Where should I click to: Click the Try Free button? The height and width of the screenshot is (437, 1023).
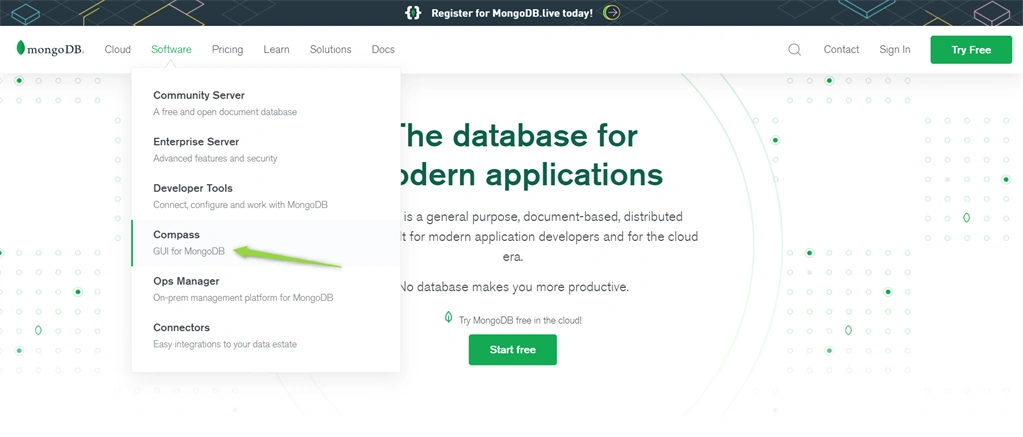click(971, 50)
